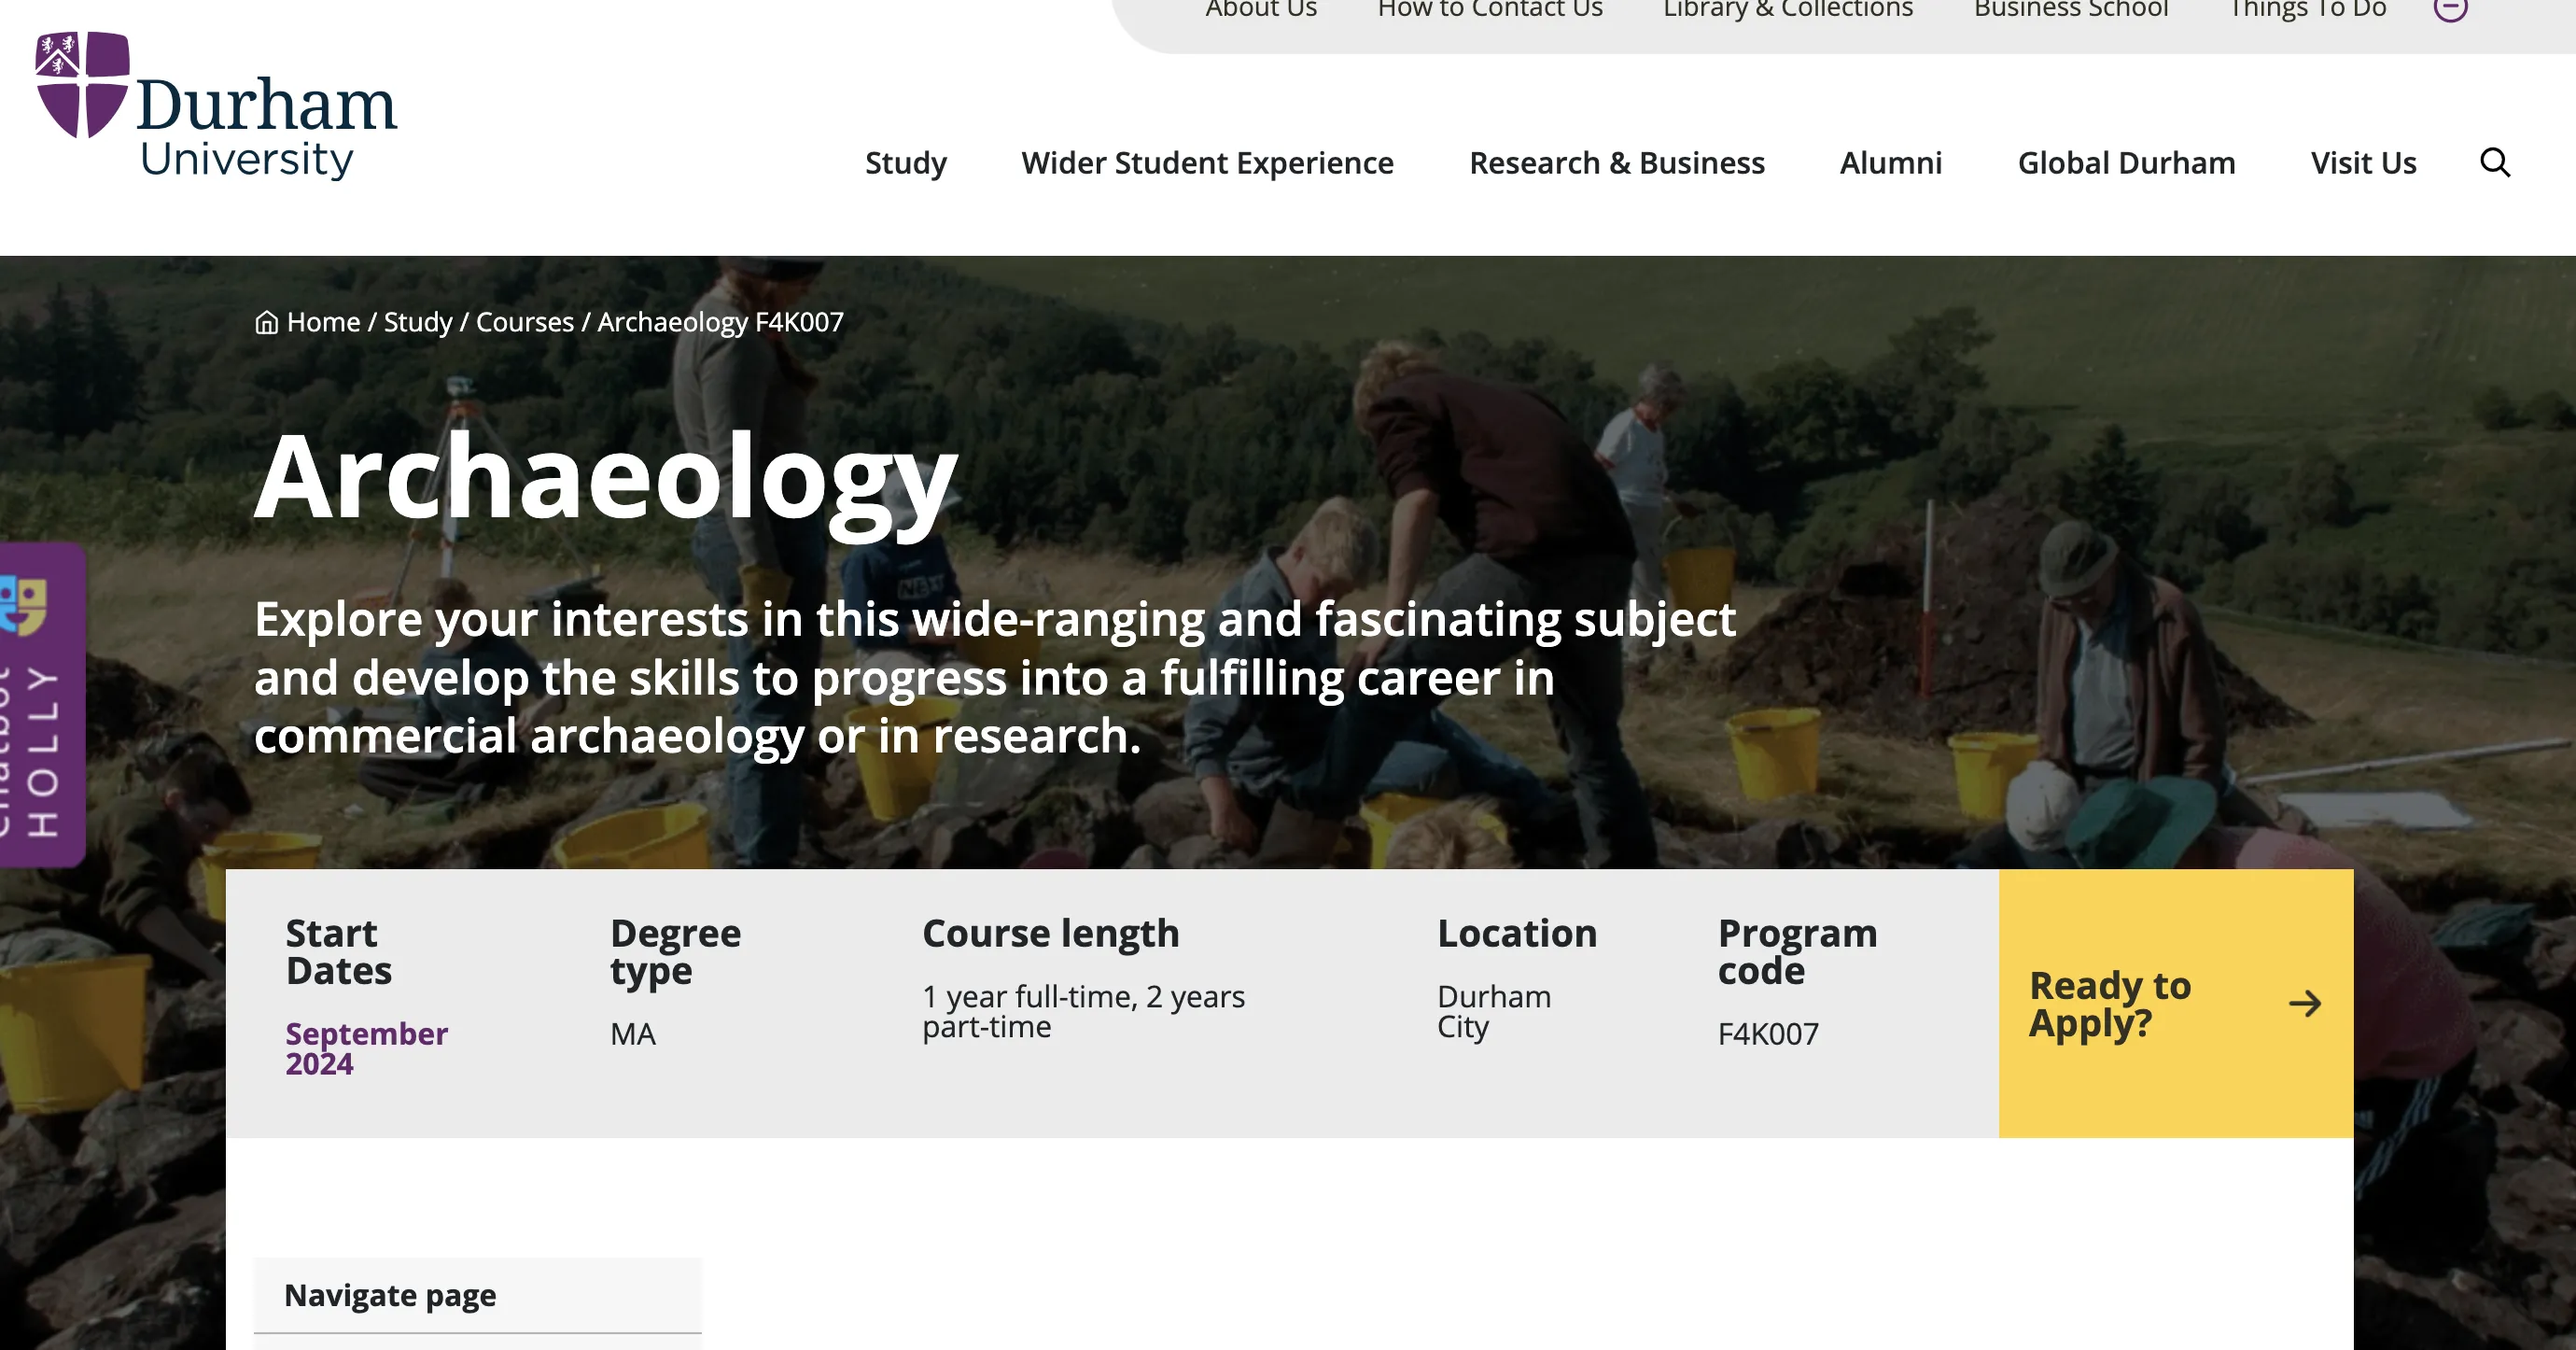
Task: Select the September 2024 start date
Action: 366,1048
